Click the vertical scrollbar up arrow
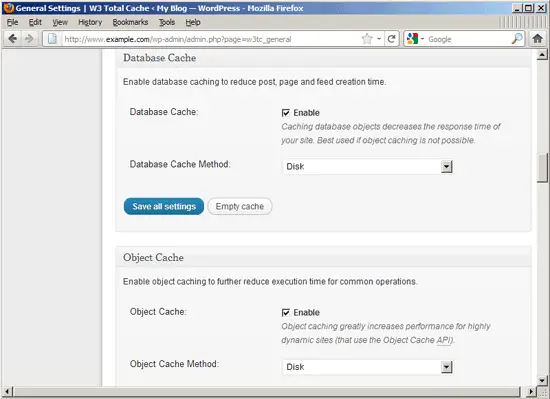The image size is (550, 399). [542, 55]
